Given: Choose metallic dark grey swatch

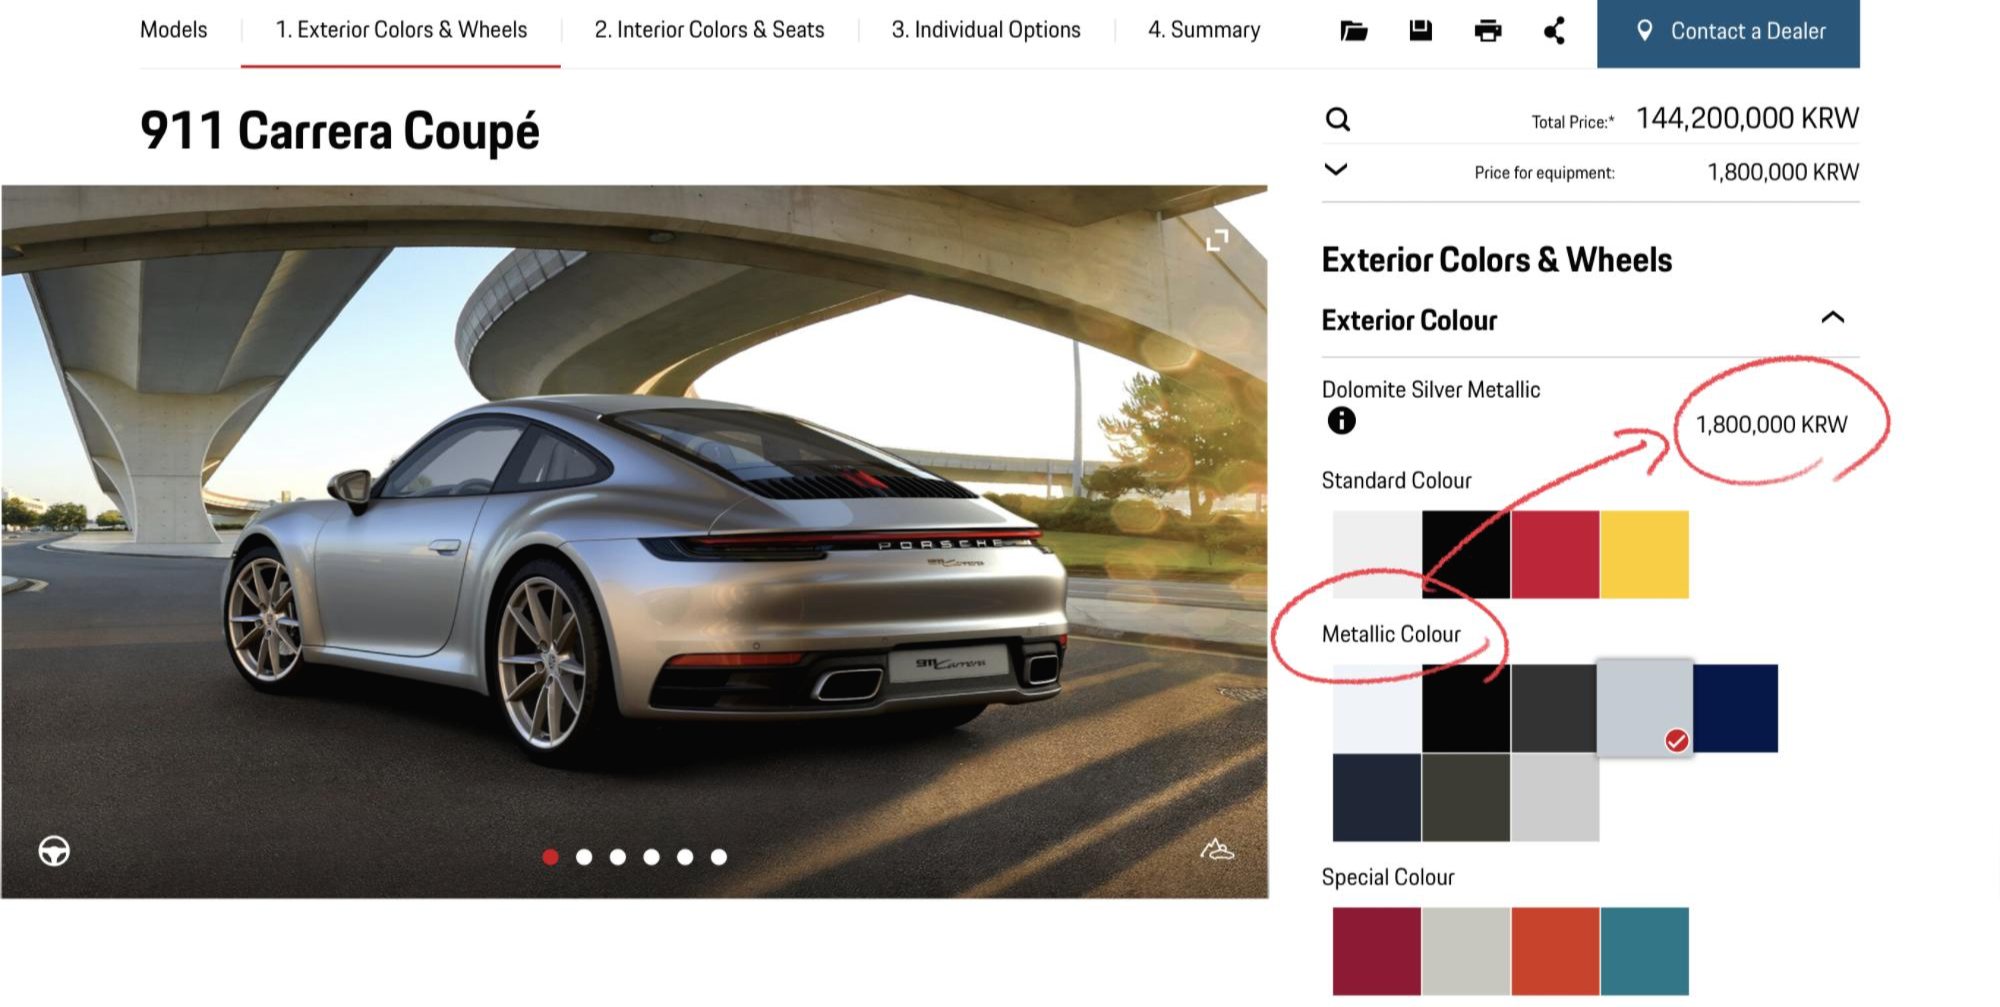Looking at the screenshot, I should pyautogui.click(x=1554, y=708).
